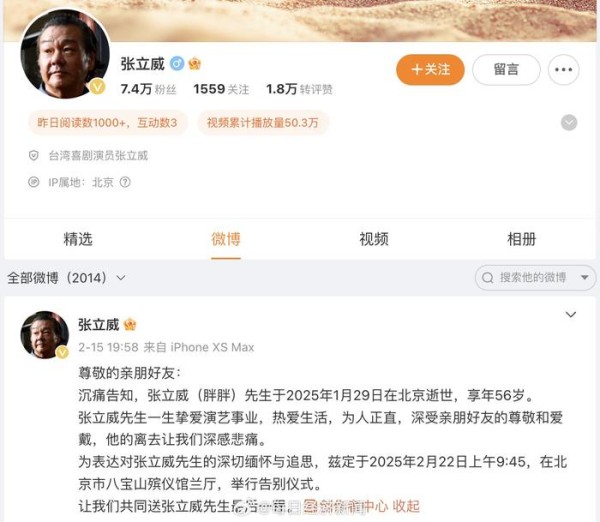Image resolution: width=600 pixels, height=522 pixels.
Task: Open the 全部微博 (2014) filter dropdown
Action: pos(66,277)
